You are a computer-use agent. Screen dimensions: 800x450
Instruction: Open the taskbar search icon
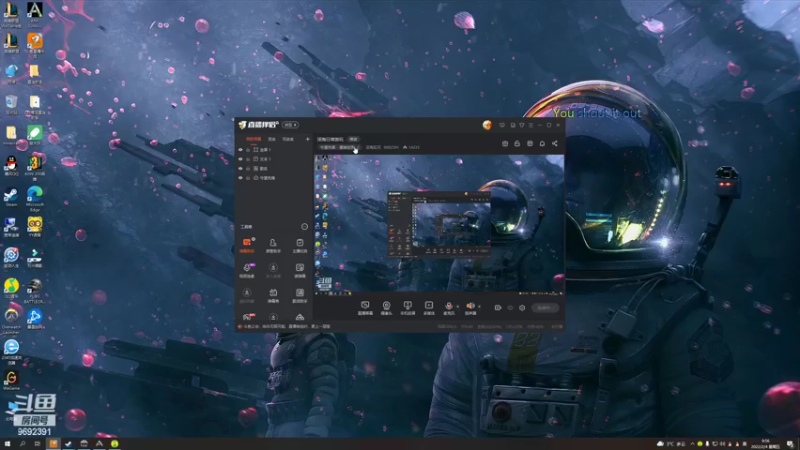(x=22, y=444)
